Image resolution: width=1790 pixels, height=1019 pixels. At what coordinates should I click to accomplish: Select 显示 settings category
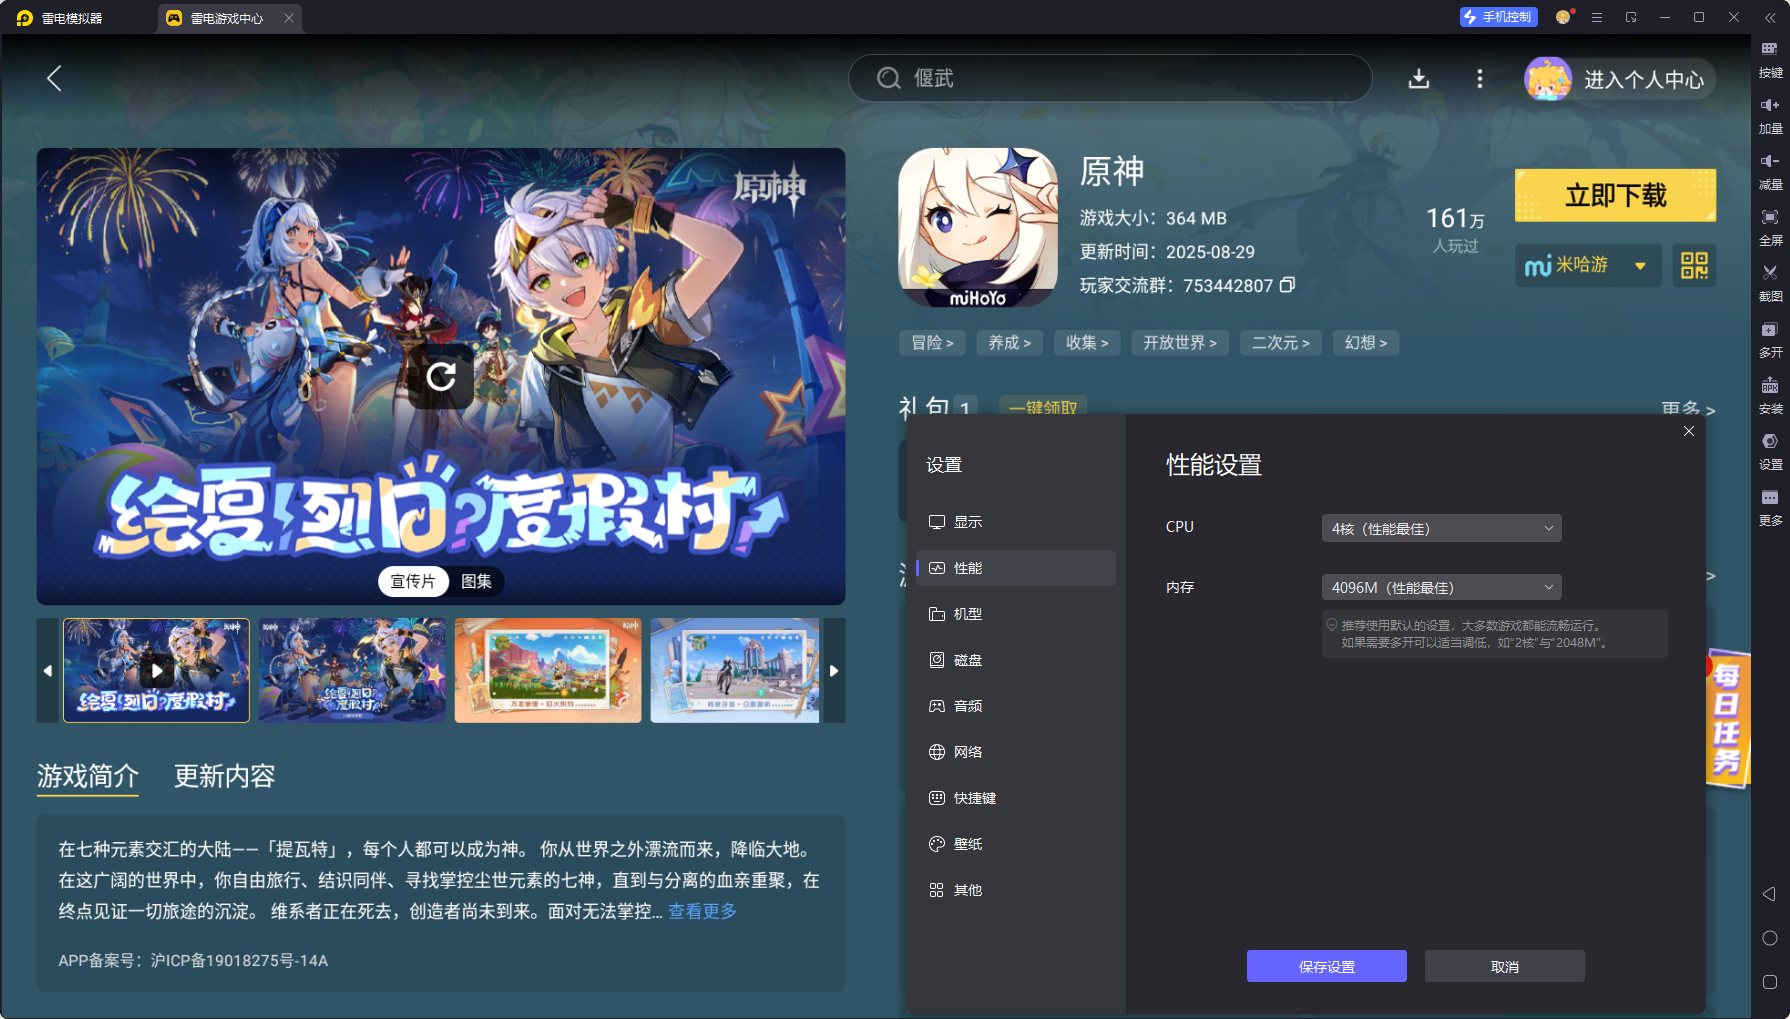(1015, 522)
